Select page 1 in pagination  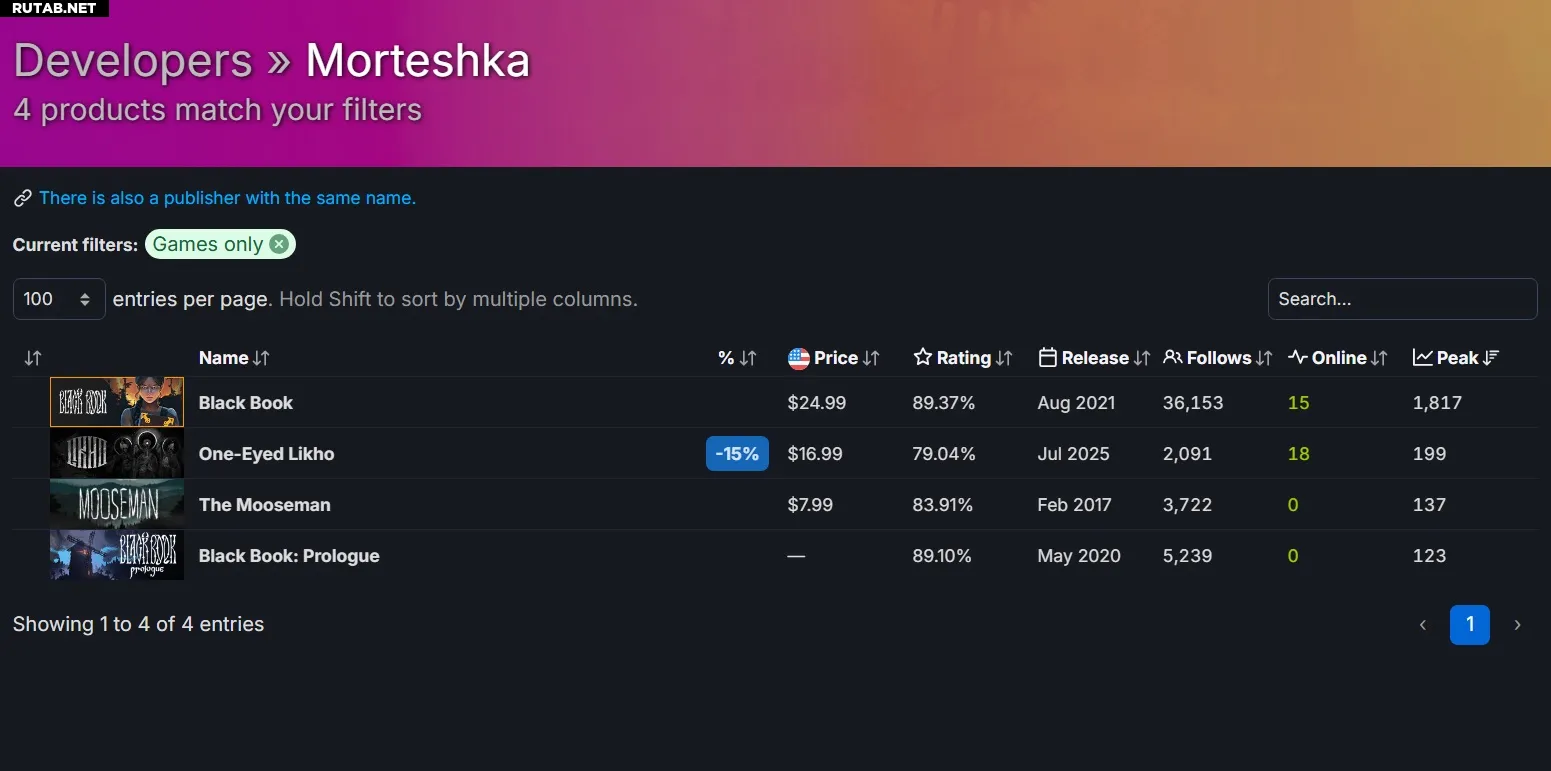(1470, 625)
